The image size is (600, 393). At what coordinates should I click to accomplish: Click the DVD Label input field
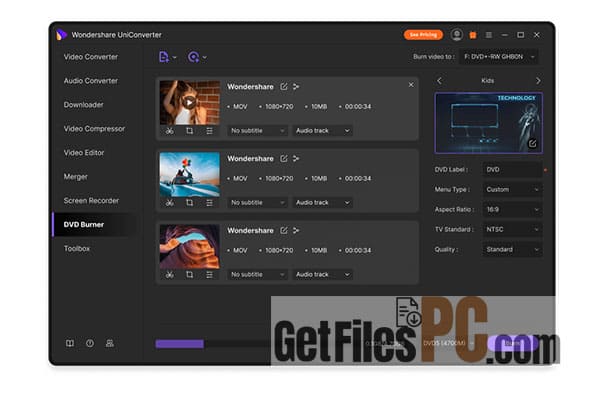[512, 170]
